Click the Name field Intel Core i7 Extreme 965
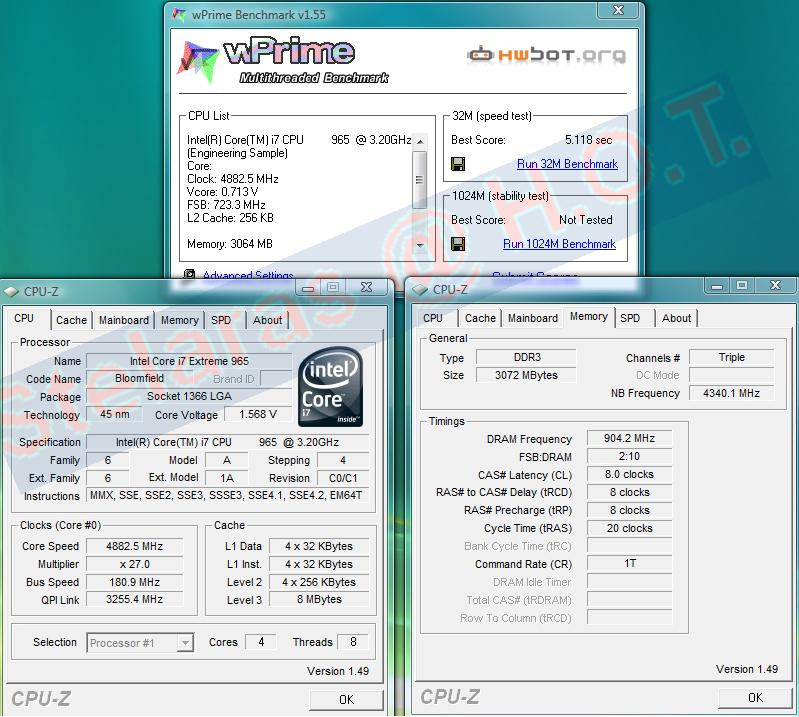 click(x=189, y=361)
